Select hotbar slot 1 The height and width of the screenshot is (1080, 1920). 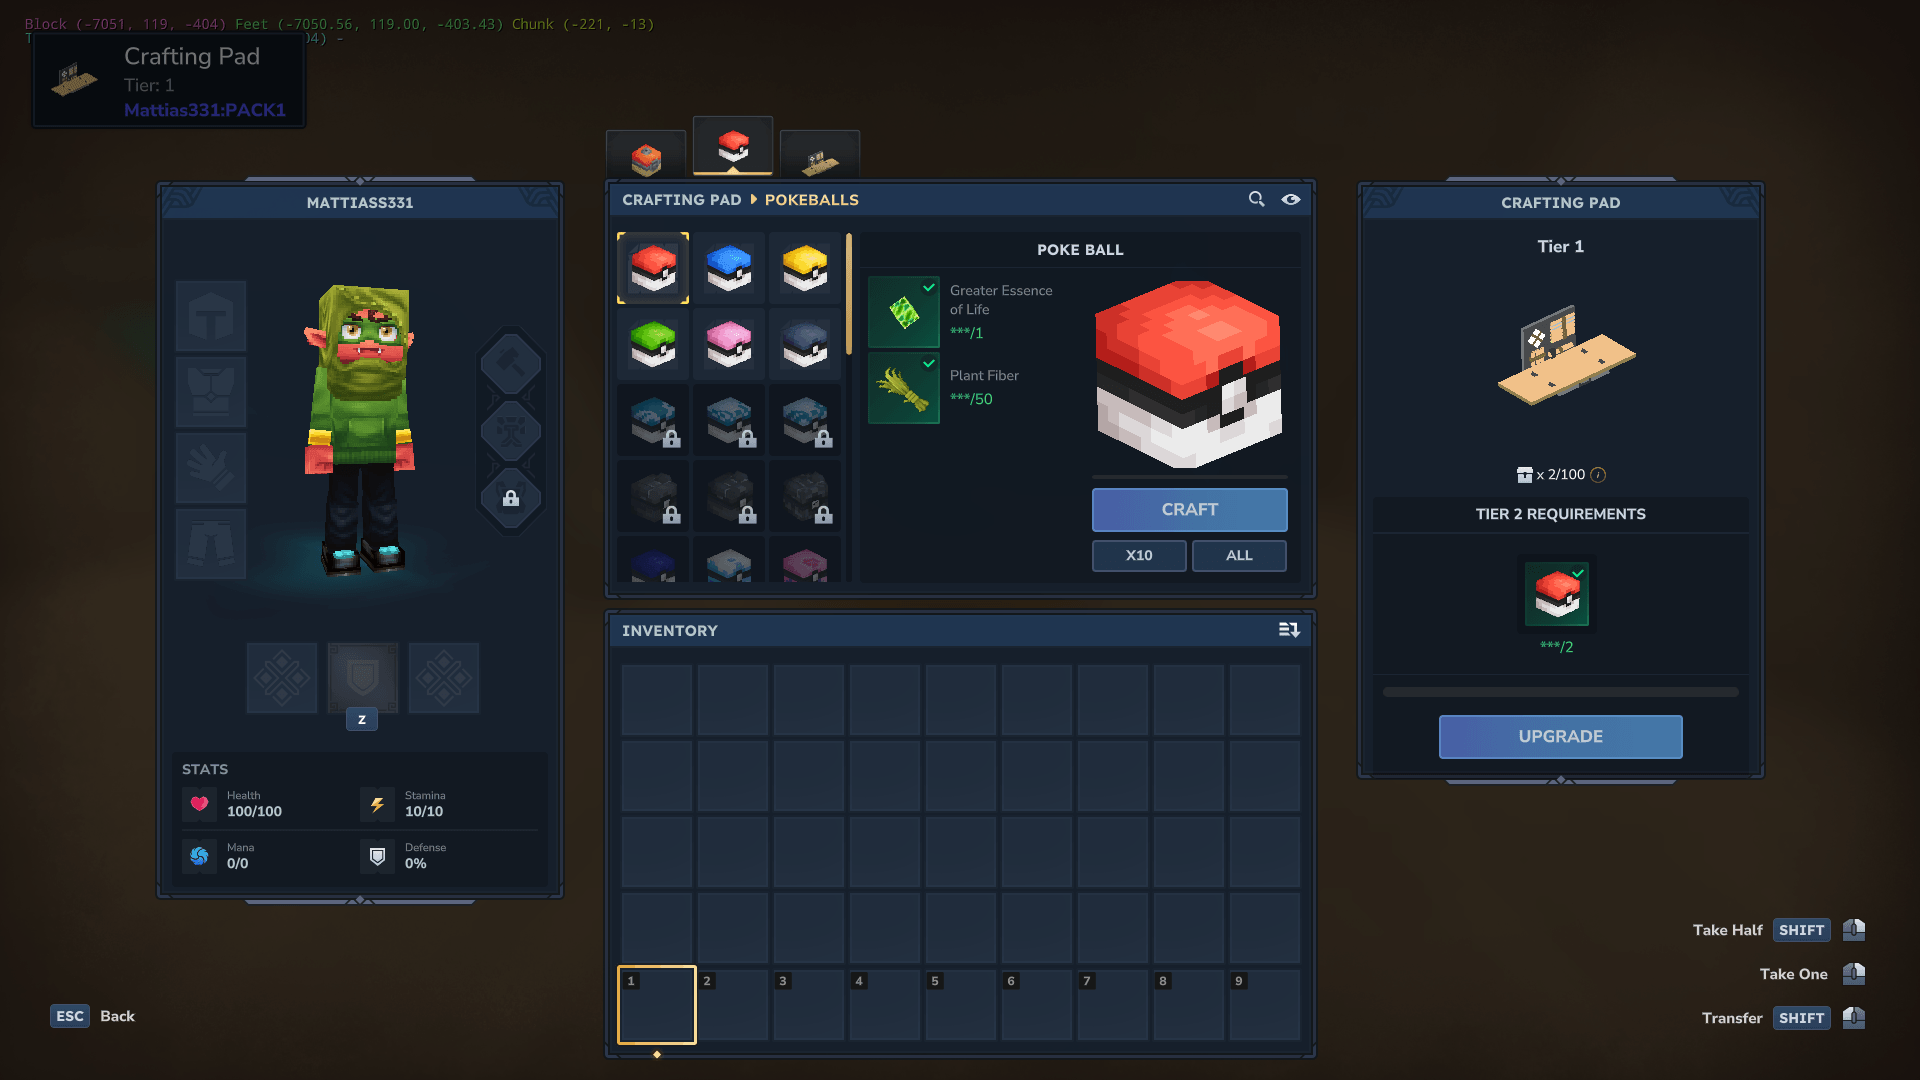point(657,1005)
